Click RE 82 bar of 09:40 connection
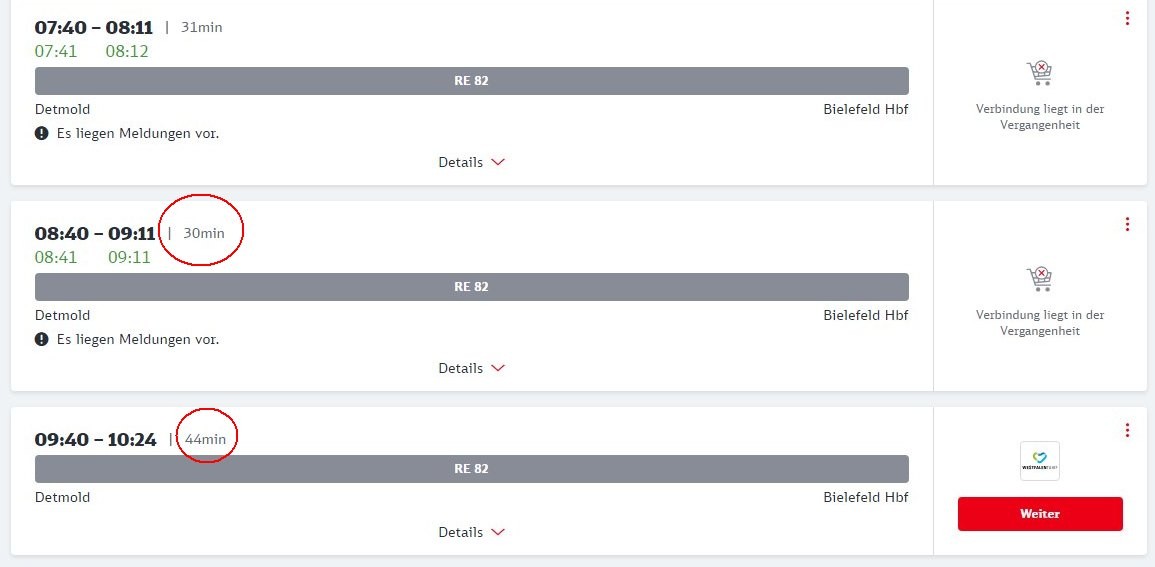This screenshot has width=1155, height=567. (471, 469)
